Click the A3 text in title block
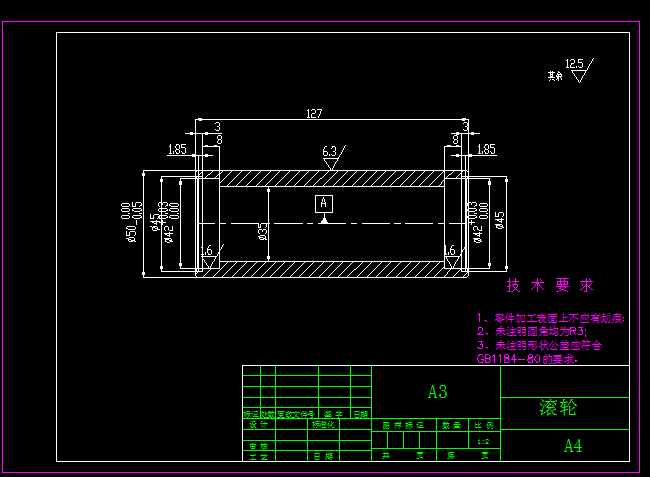 (x=438, y=392)
